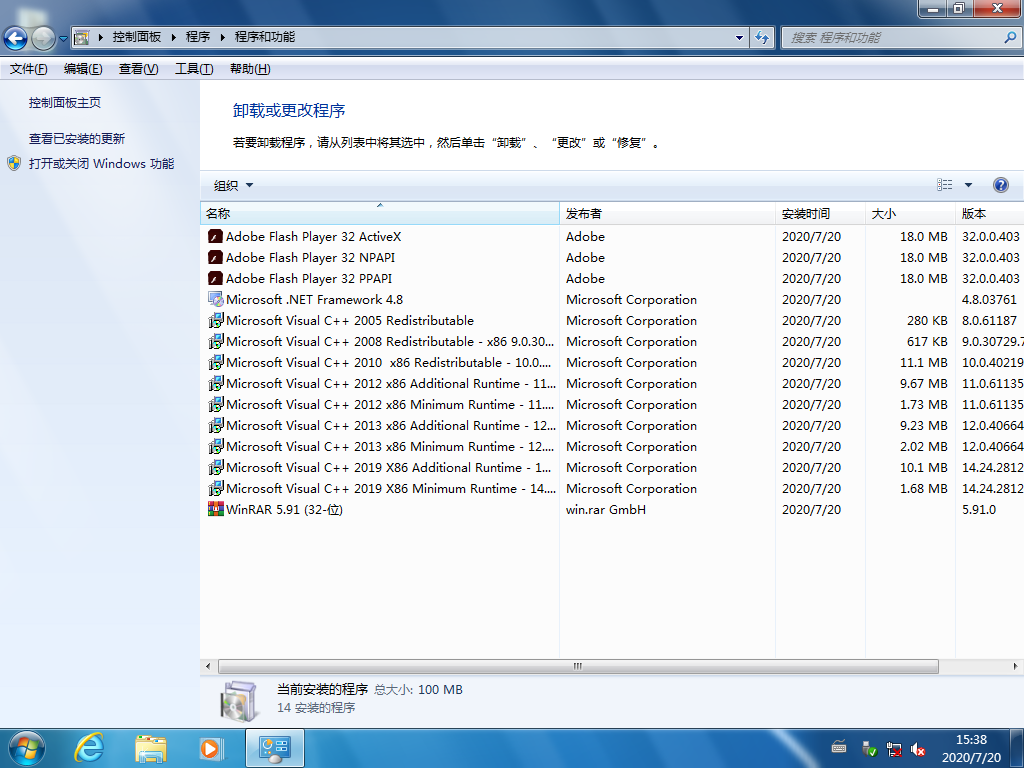The width and height of the screenshot is (1024, 768).
Task: Click the scroll left arrow
Action: coord(208,666)
